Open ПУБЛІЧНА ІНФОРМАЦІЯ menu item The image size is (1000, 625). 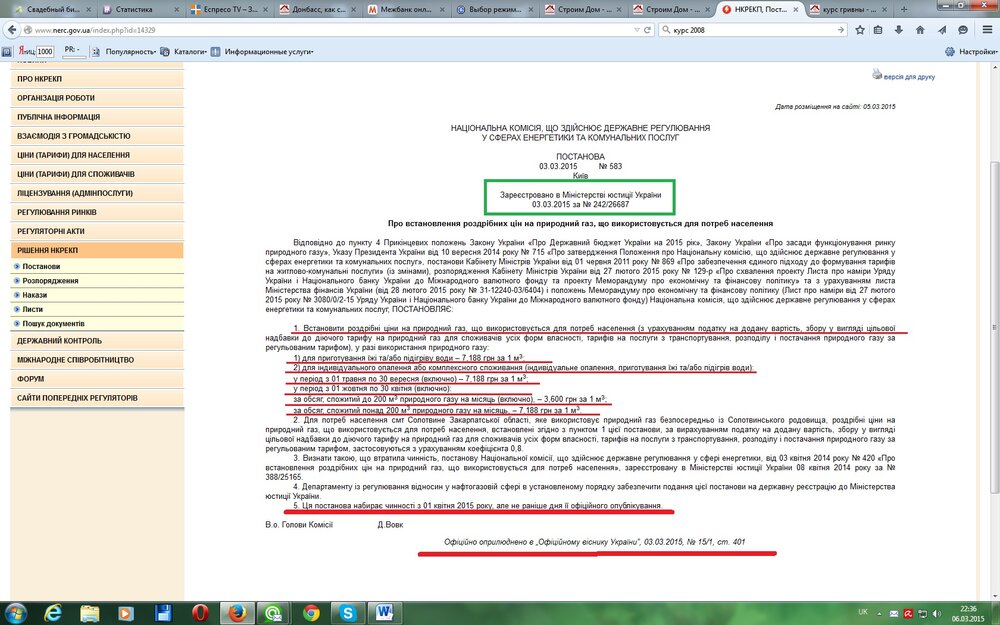97,117
